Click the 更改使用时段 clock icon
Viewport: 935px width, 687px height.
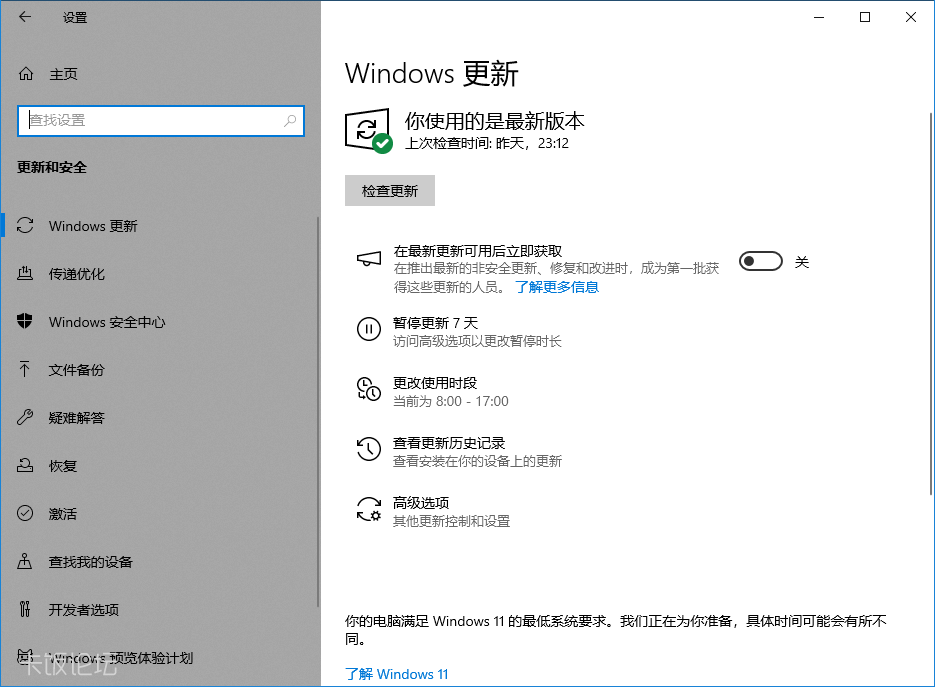pos(369,390)
